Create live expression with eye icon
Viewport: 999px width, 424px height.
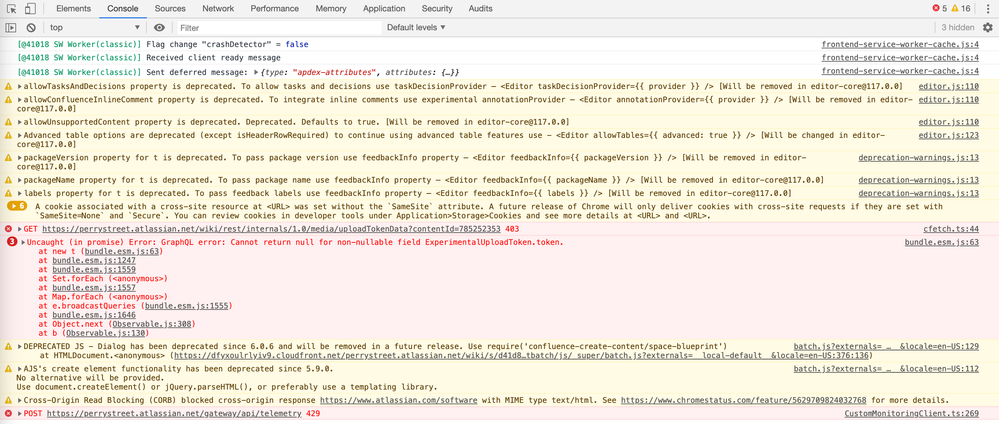[x=159, y=27]
